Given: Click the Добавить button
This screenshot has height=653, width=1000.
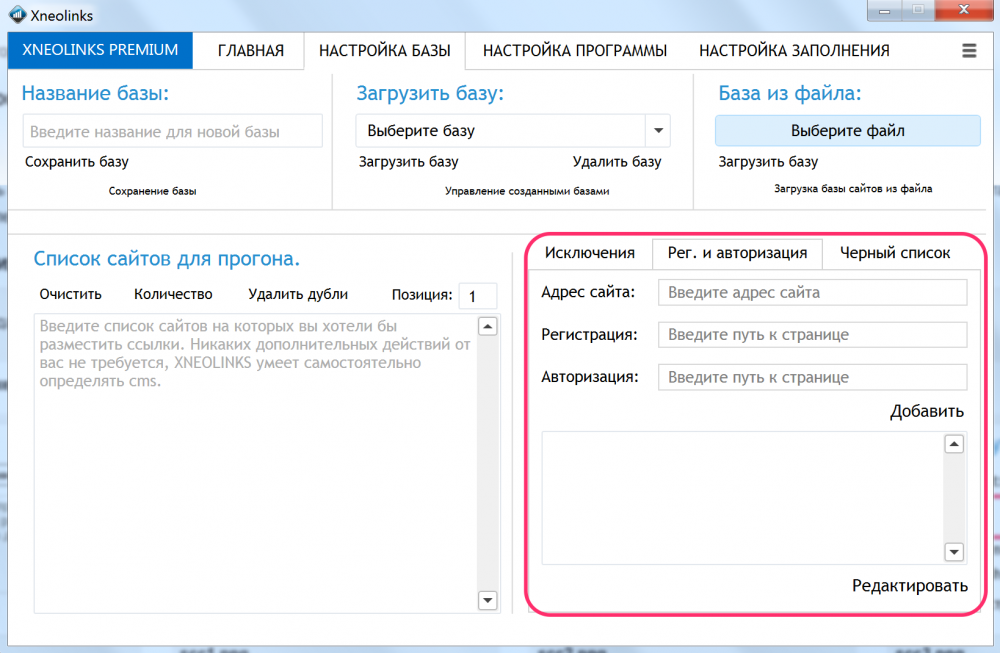Looking at the screenshot, I should click(927, 411).
